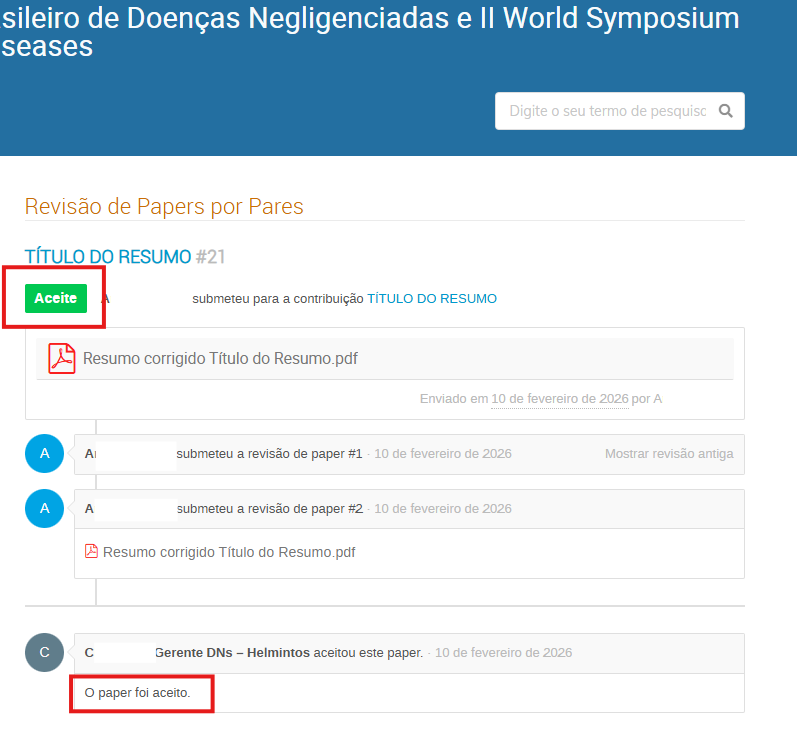The height and width of the screenshot is (746, 797).
Task: Click the date next to revision #1
Action: point(442,454)
